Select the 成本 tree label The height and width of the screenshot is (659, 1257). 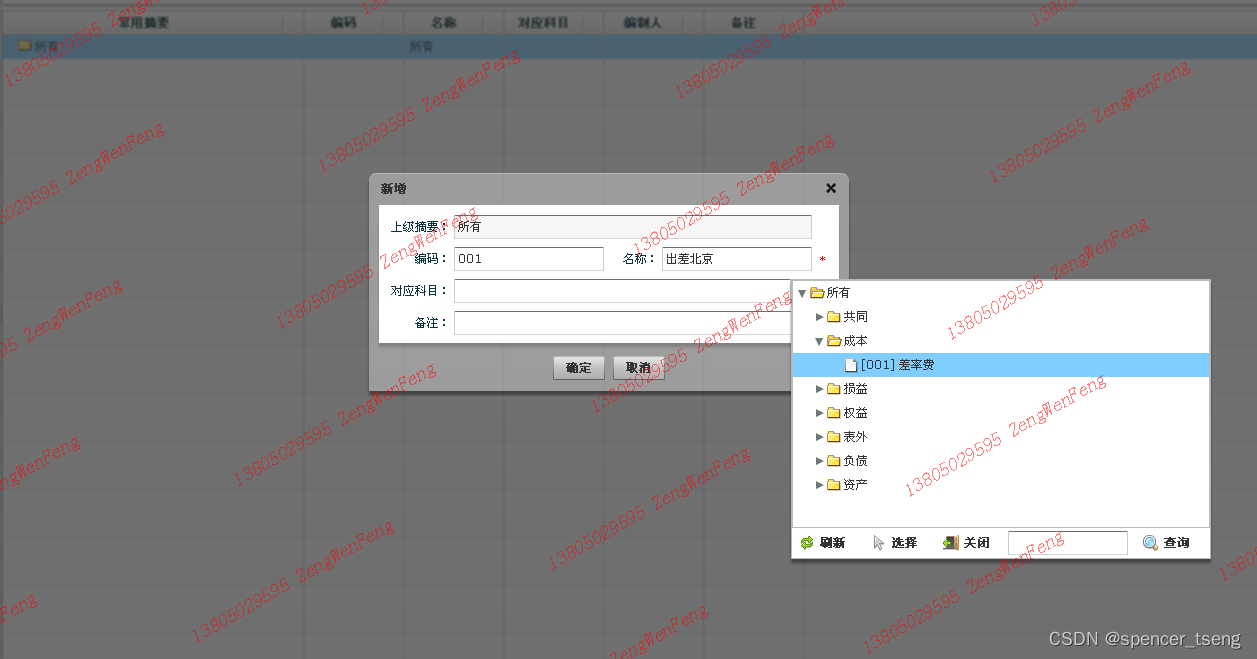855,341
